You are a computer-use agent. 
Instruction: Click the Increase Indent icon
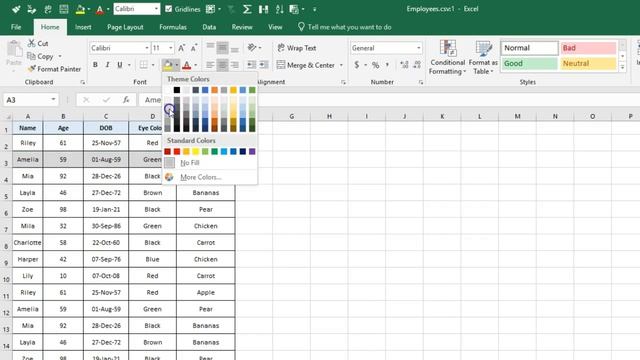tap(264, 64)
